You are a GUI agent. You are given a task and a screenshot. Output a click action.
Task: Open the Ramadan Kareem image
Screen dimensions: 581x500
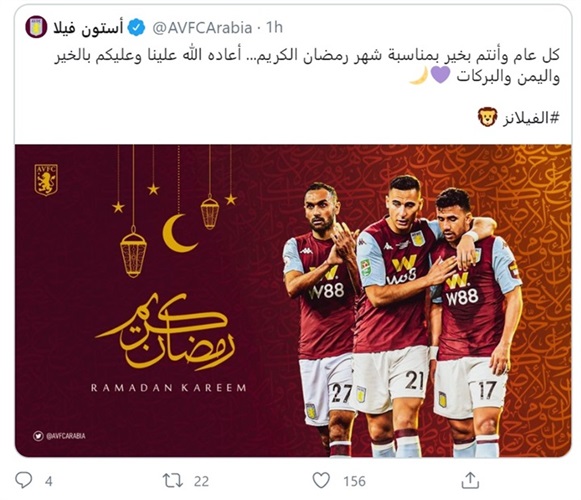click(293, 301)
